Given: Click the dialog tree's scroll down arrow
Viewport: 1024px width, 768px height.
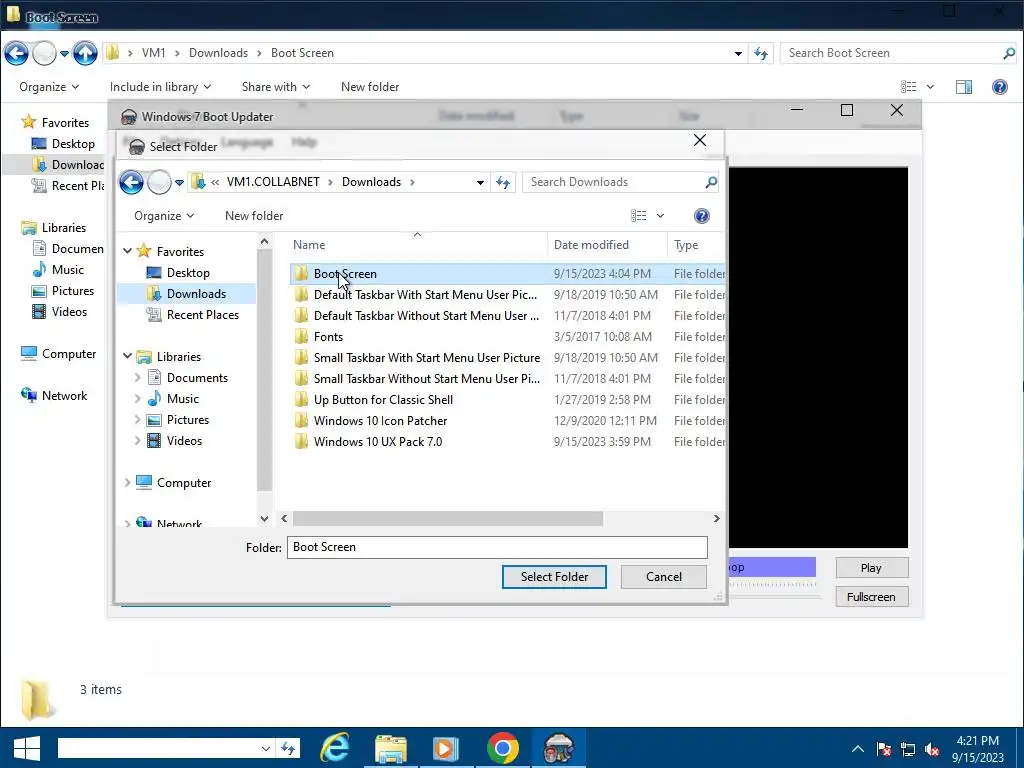Looking at the screenshot, I should pos(264,519).
